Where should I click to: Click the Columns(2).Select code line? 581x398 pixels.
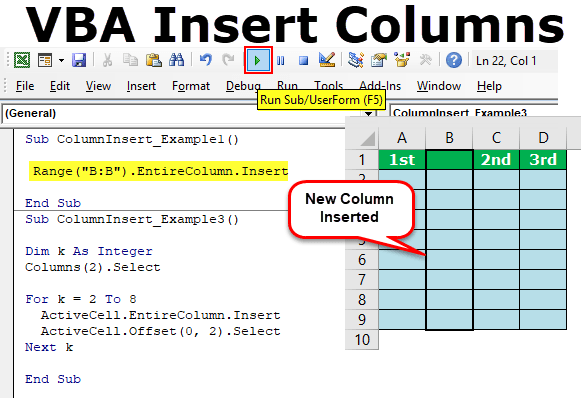coord(93,267)
